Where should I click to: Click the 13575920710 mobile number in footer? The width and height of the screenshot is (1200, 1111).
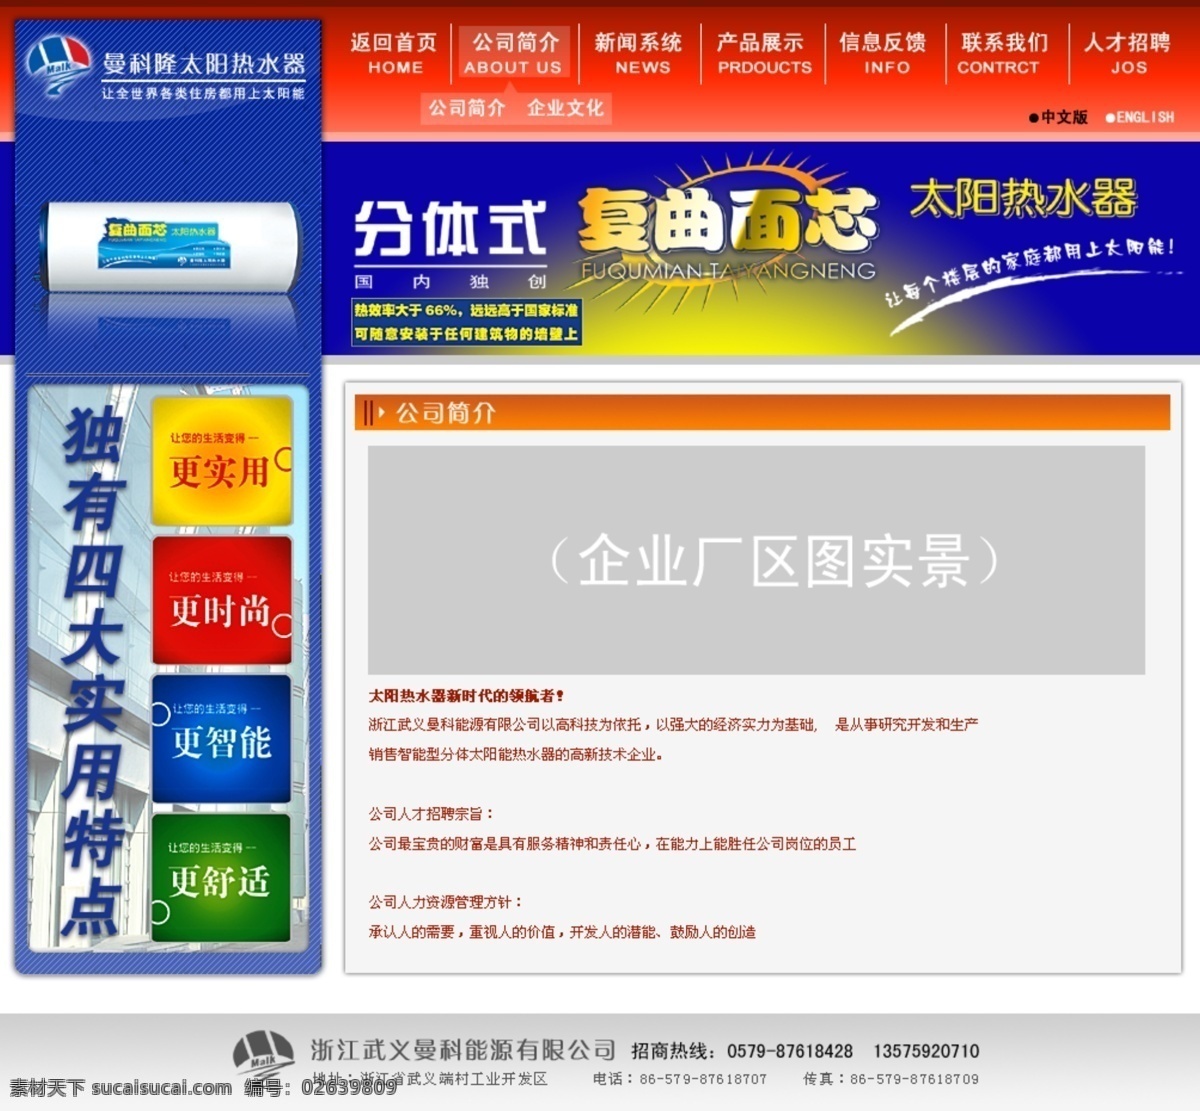926,1051
